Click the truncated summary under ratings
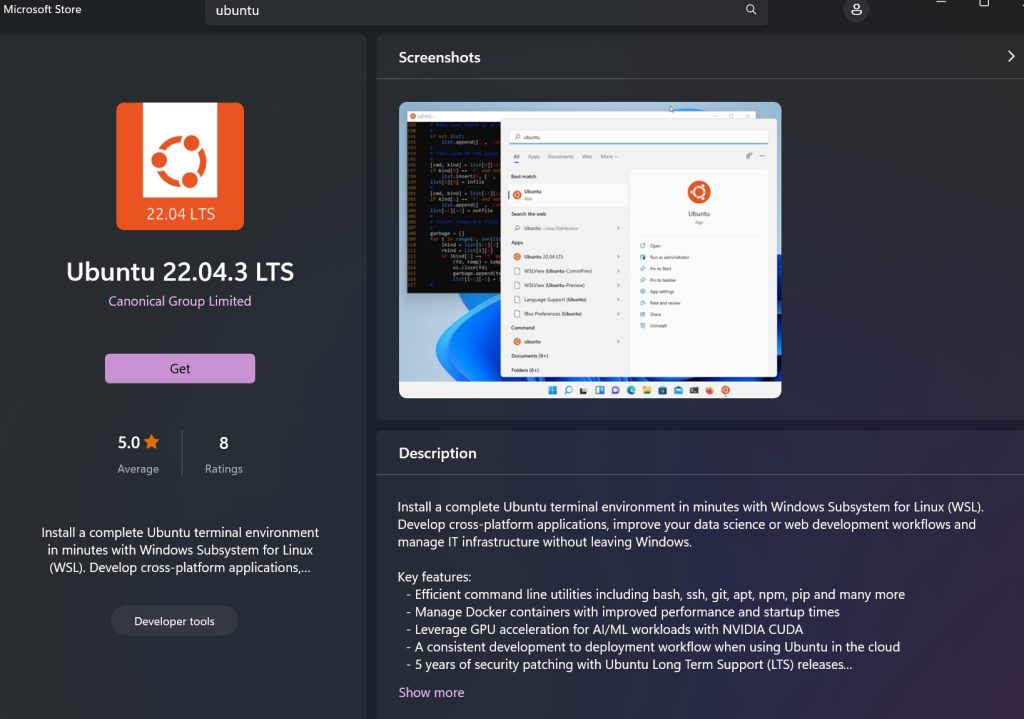 click(180, 550)
